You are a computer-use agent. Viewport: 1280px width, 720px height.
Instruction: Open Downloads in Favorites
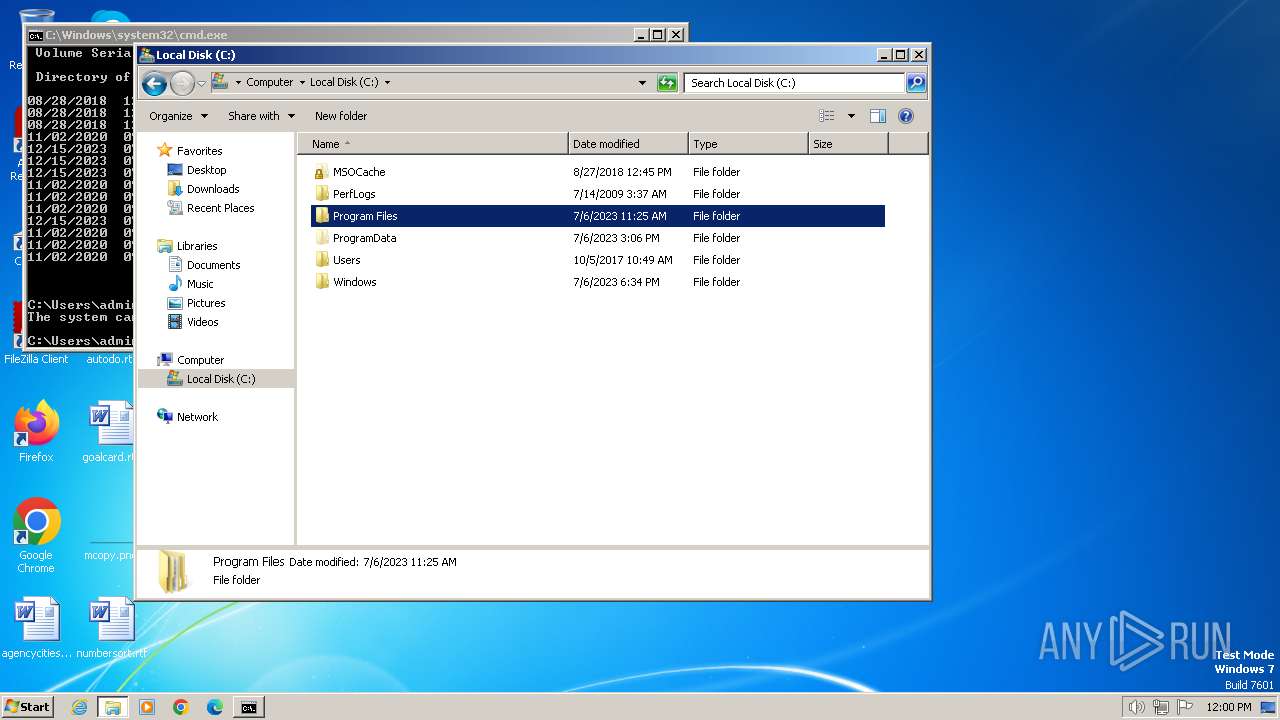pyautogui.click(x=213, y=189)
